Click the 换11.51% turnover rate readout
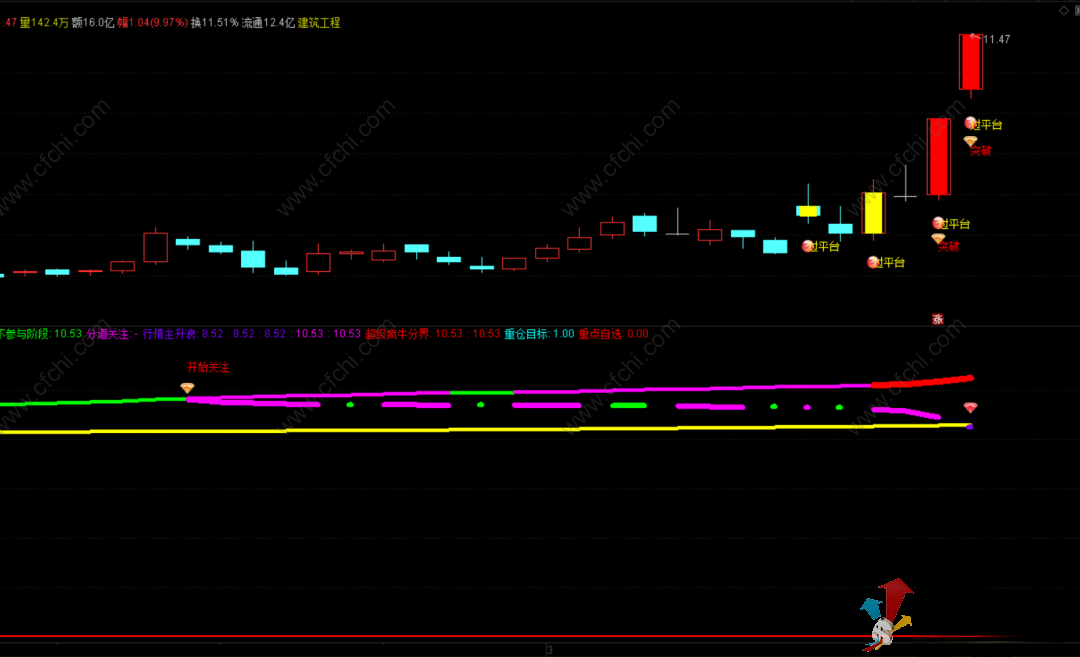Image resolution: width=1080 pixels, height=657 pixels. (x=215, y=23)
